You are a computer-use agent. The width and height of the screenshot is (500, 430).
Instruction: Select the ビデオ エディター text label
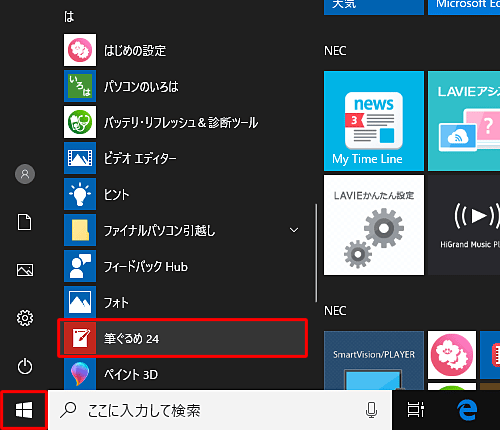coord(140,158)
